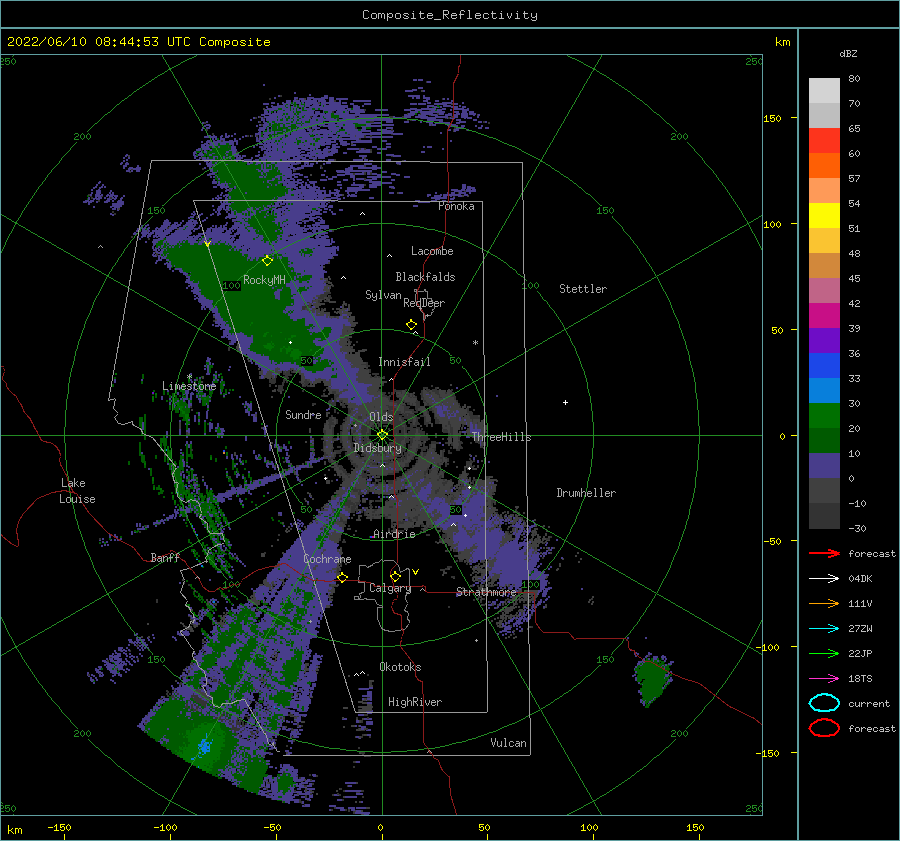Select the white 04DK arrow icon
Image resolution: width=900 pixels, height=841 pixels.
click(824, 578)
